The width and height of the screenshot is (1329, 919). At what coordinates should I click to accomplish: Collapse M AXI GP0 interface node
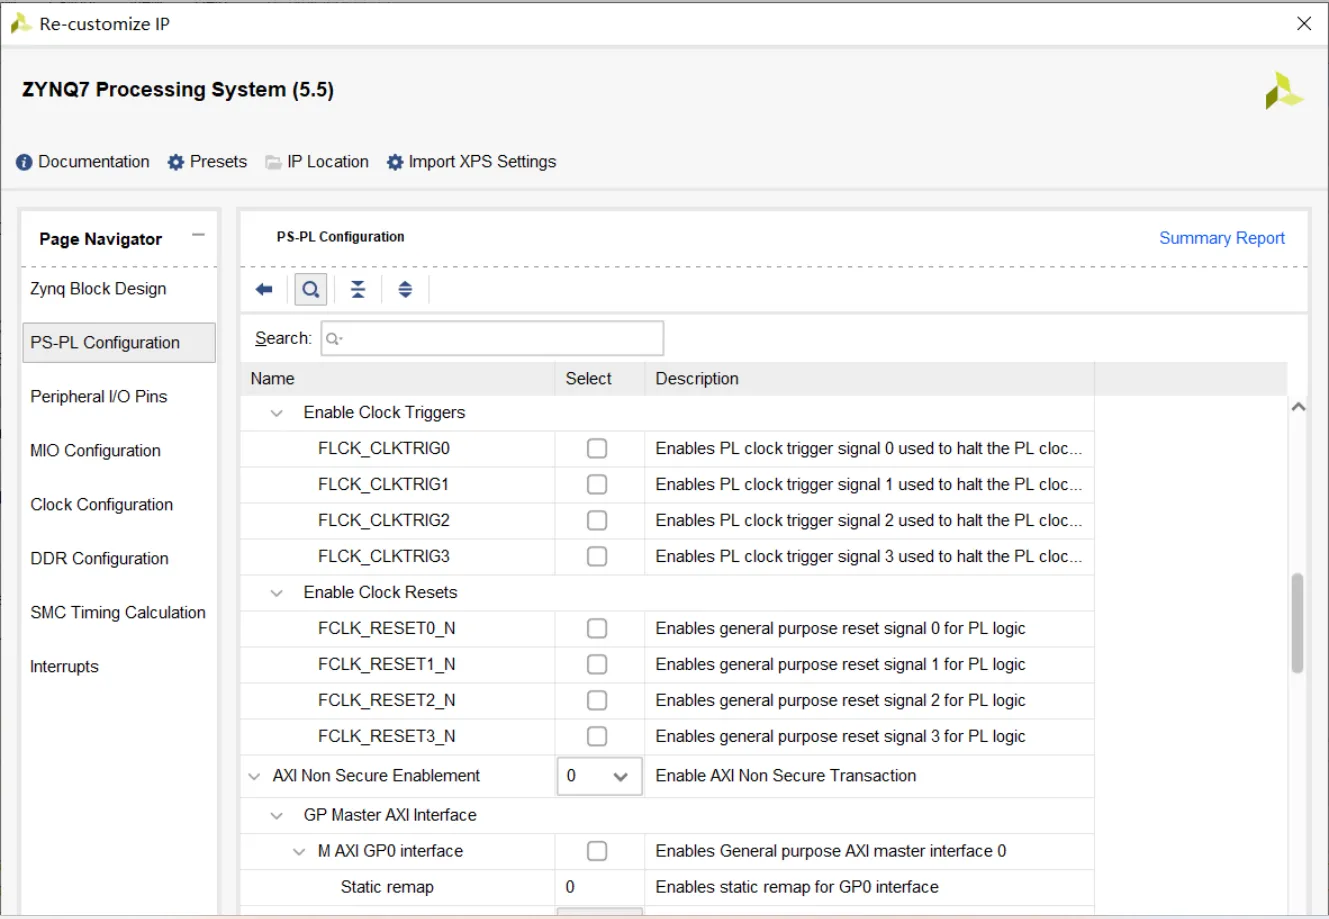(299, 852)
